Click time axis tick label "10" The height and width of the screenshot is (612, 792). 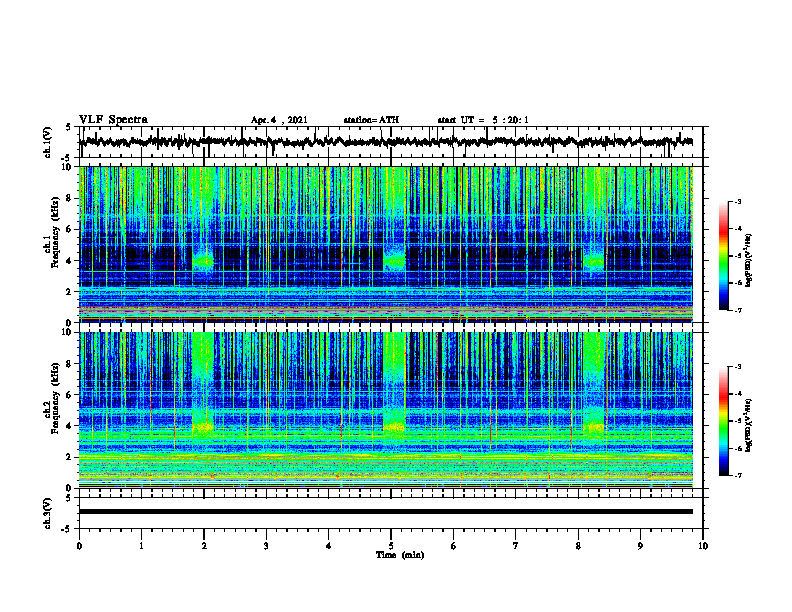(x=703, y=546)
